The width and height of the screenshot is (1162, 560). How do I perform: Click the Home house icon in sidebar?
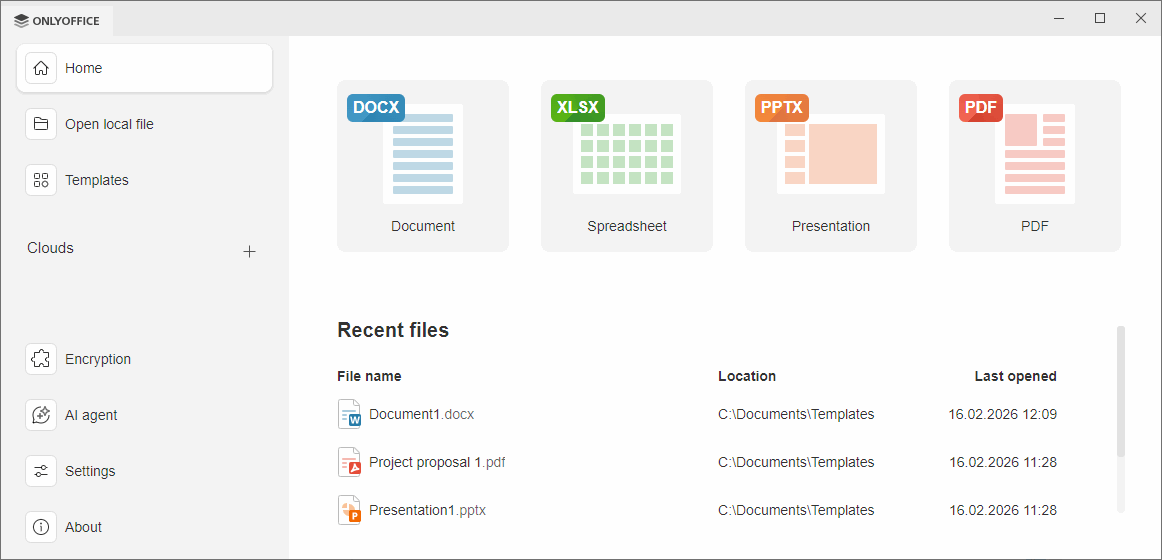tap(41, 68)
